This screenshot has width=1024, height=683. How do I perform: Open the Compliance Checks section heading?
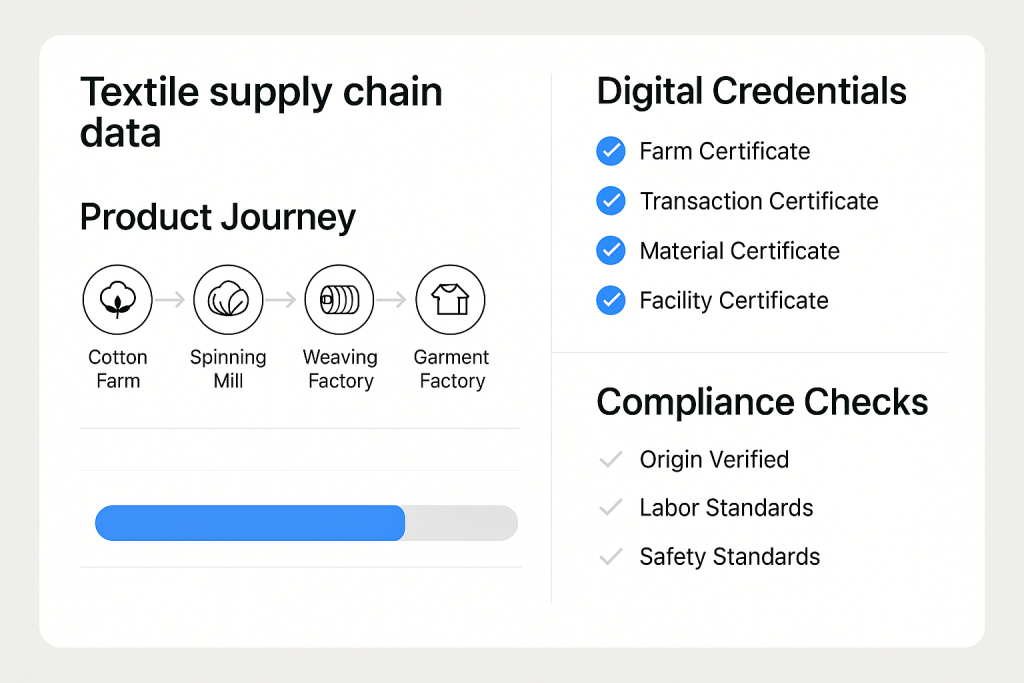pos(762,402)
